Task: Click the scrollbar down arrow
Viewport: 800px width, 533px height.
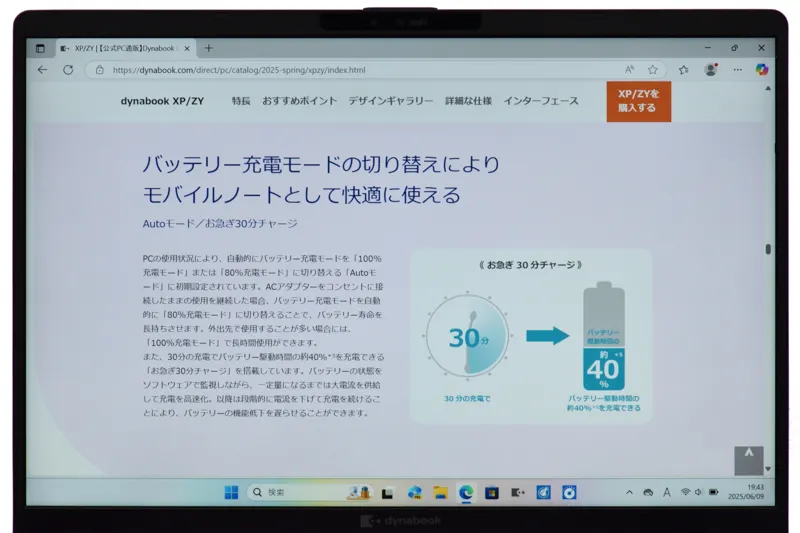Action: coord(768,469)
